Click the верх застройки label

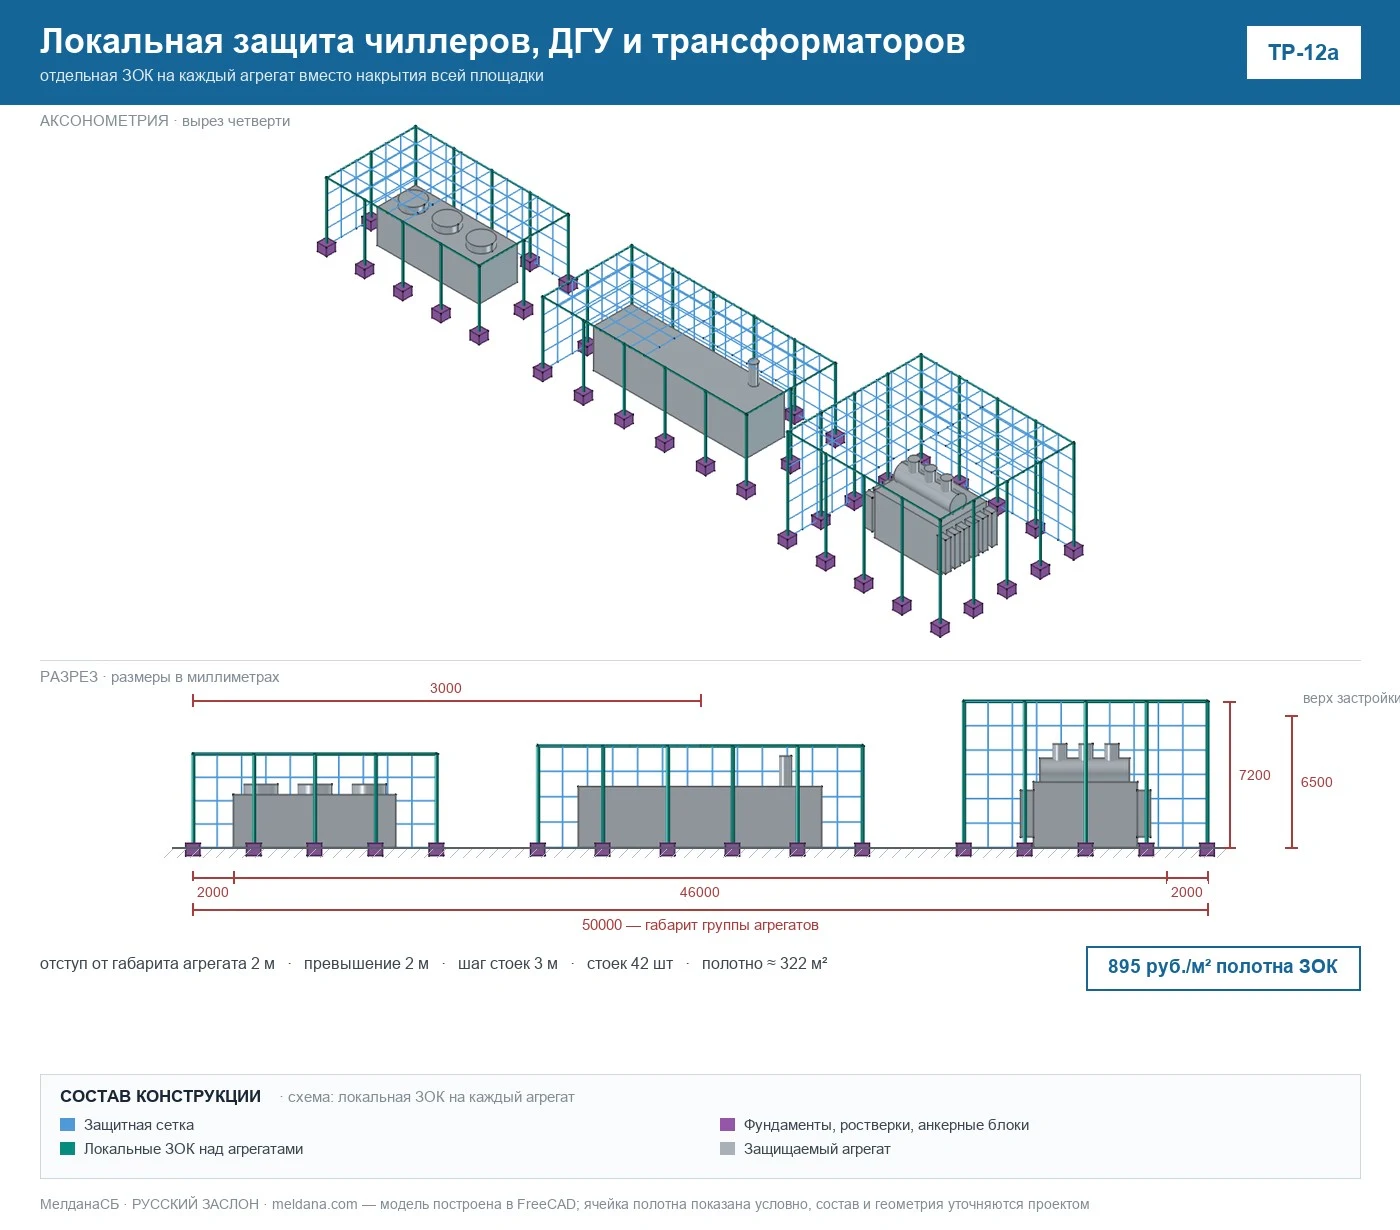coord(1351,698)
